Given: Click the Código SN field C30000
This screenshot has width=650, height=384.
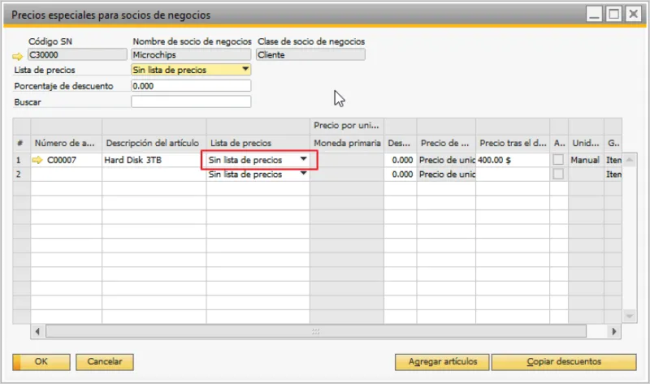Looking at the screenshot, I should click(77, 55).
